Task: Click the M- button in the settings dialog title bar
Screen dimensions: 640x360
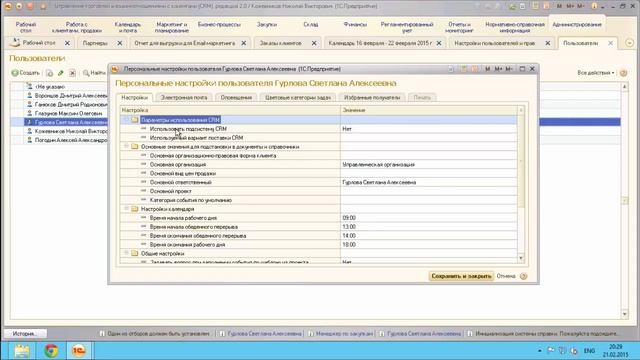Action: point(509,69)
